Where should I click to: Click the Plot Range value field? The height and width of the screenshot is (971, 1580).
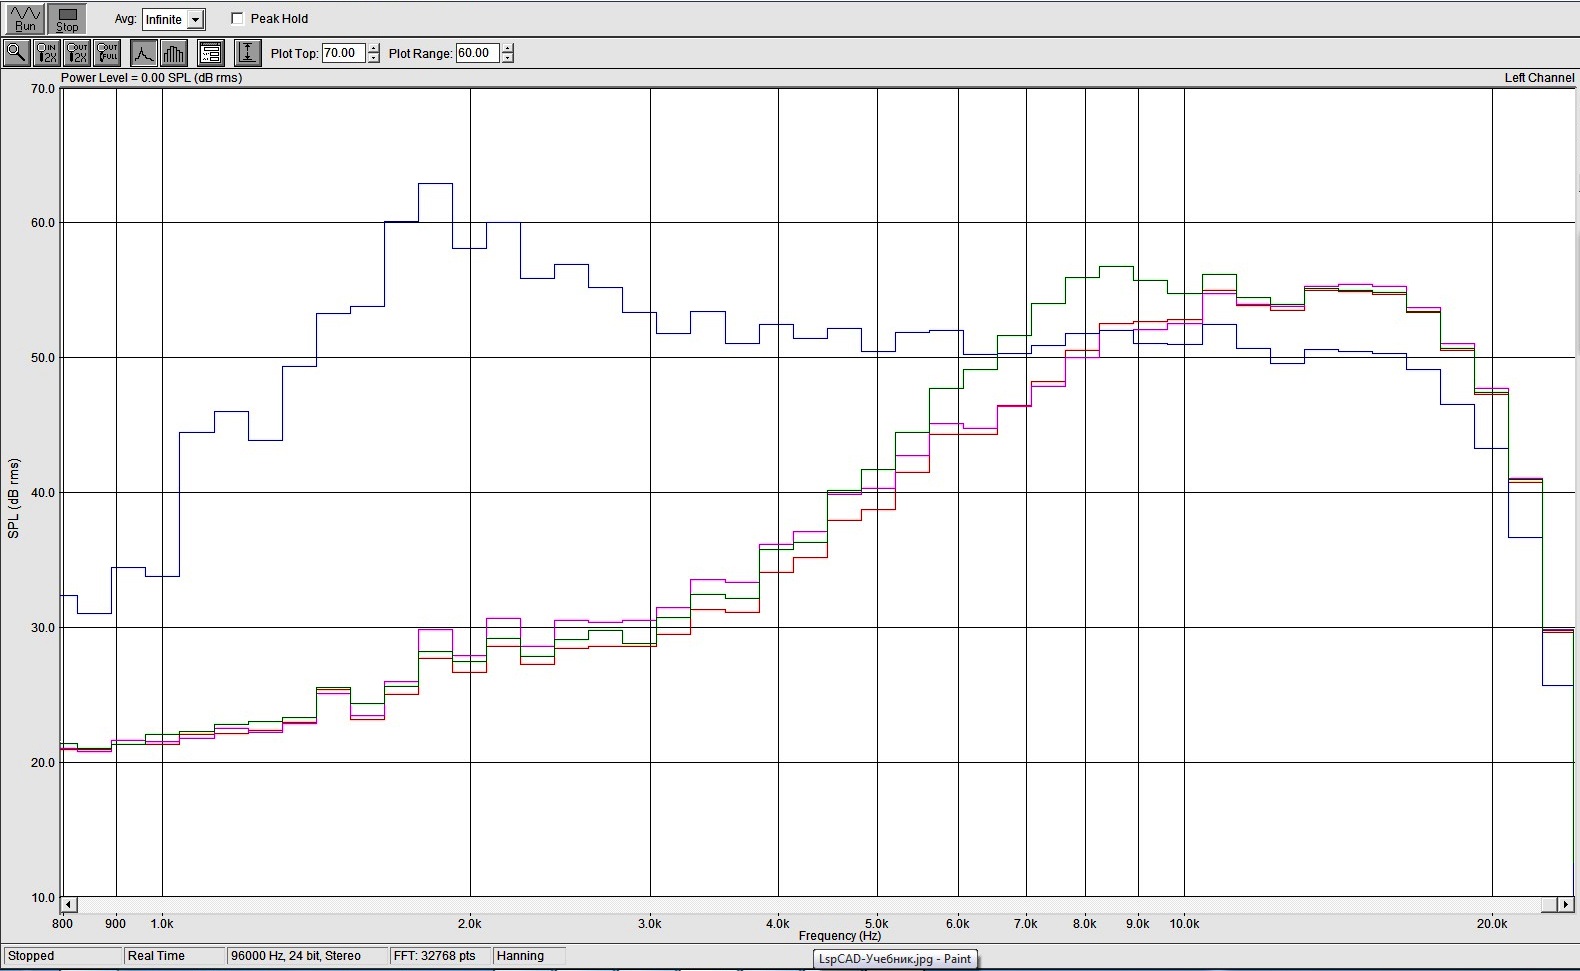click(477, 53)
